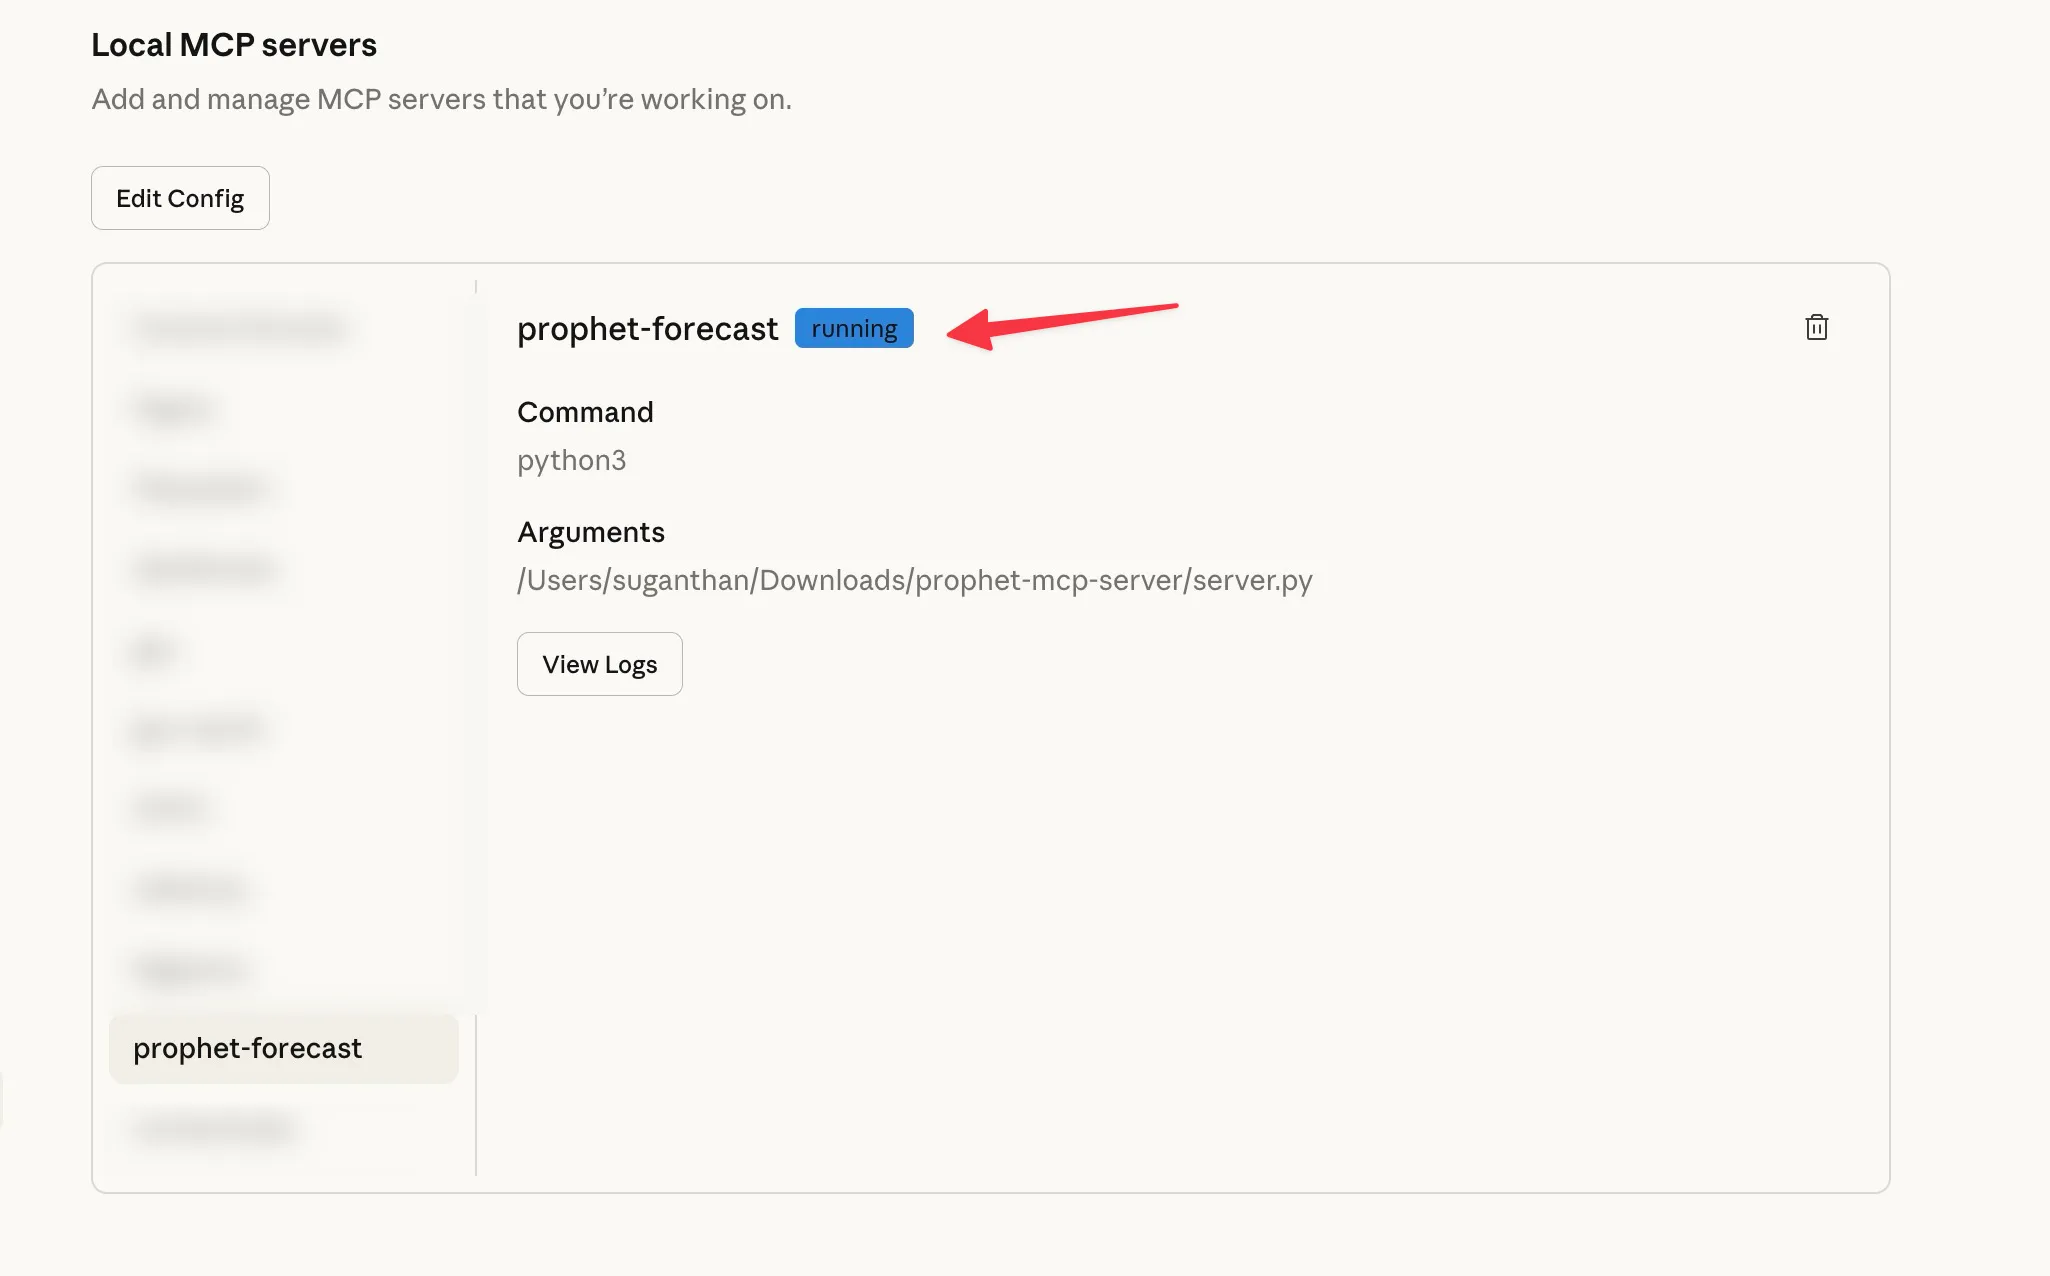This screenshot has width=2050, height=1276.
Task: Click the blue running status badge
Action: click(x=854, y=328)
